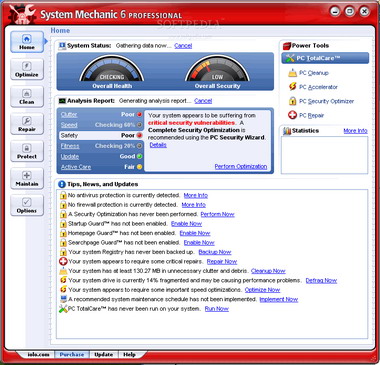
Task: Click the Implement Now link
Action: click(x=279, y=299)
